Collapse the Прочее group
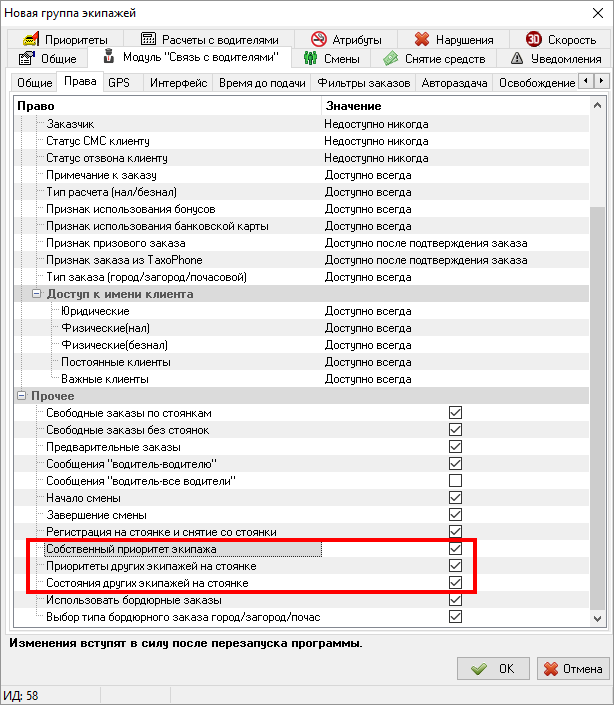The height and width of the screenshot is (705, 614). [21, 396]
